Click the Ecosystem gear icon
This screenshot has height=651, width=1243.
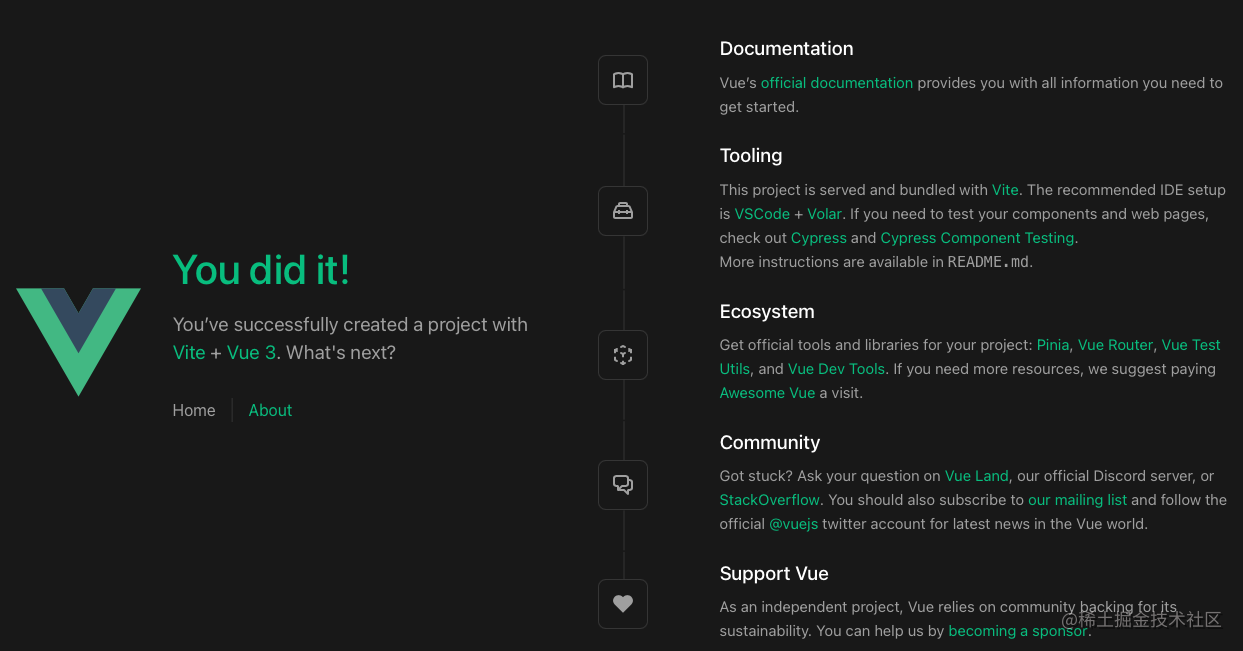pos(622,354)
